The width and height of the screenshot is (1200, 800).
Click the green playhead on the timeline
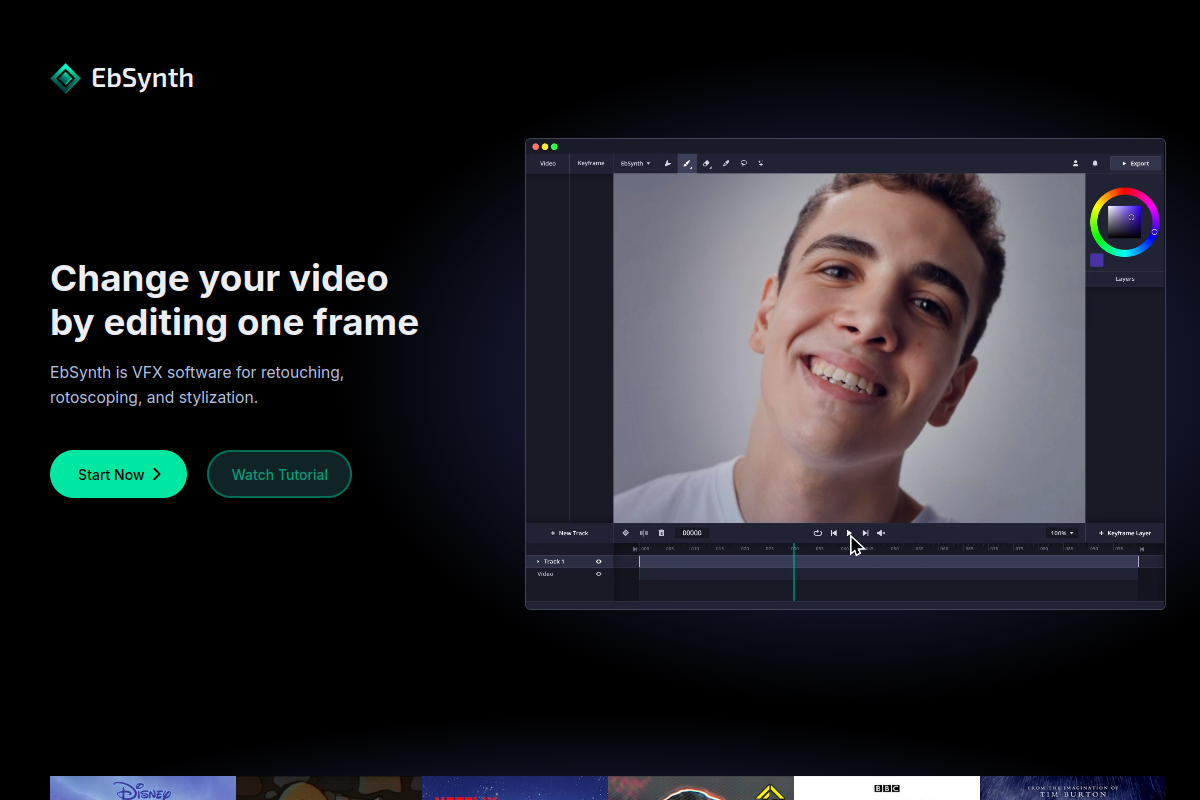click(x=794, y=572)
